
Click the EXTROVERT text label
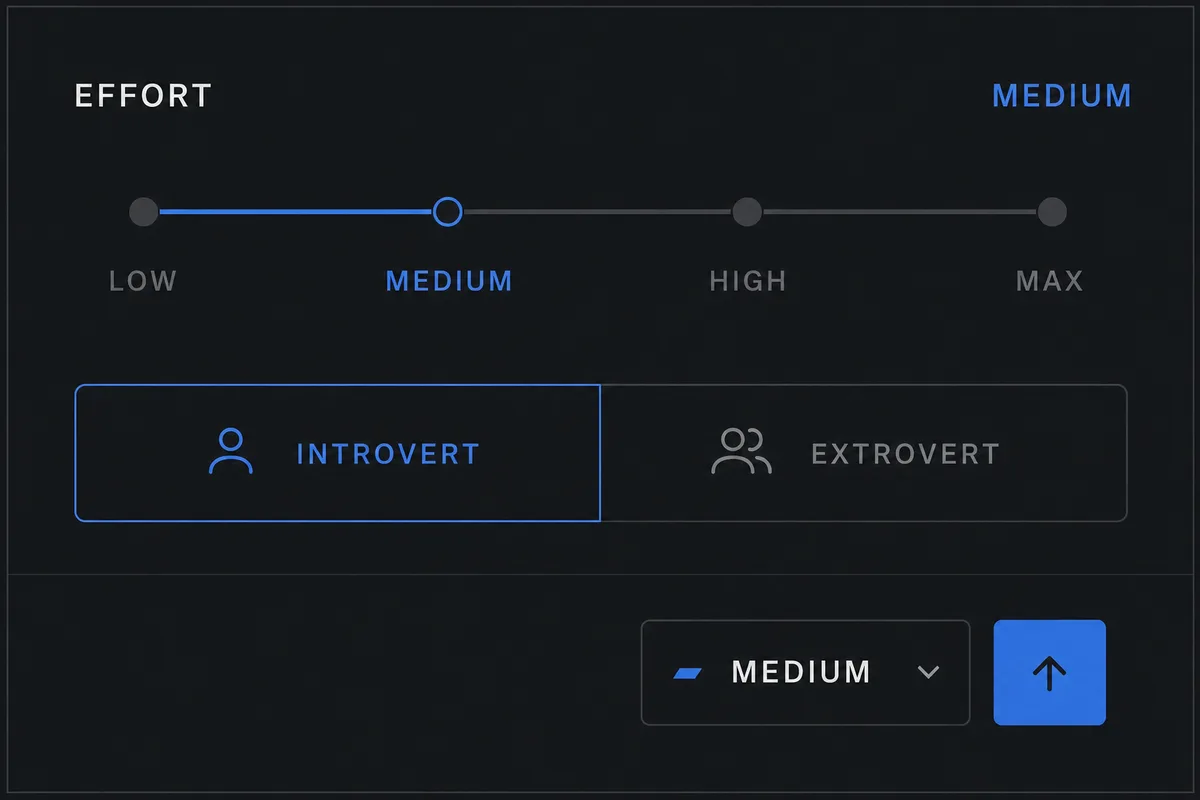tap(905, 454)
